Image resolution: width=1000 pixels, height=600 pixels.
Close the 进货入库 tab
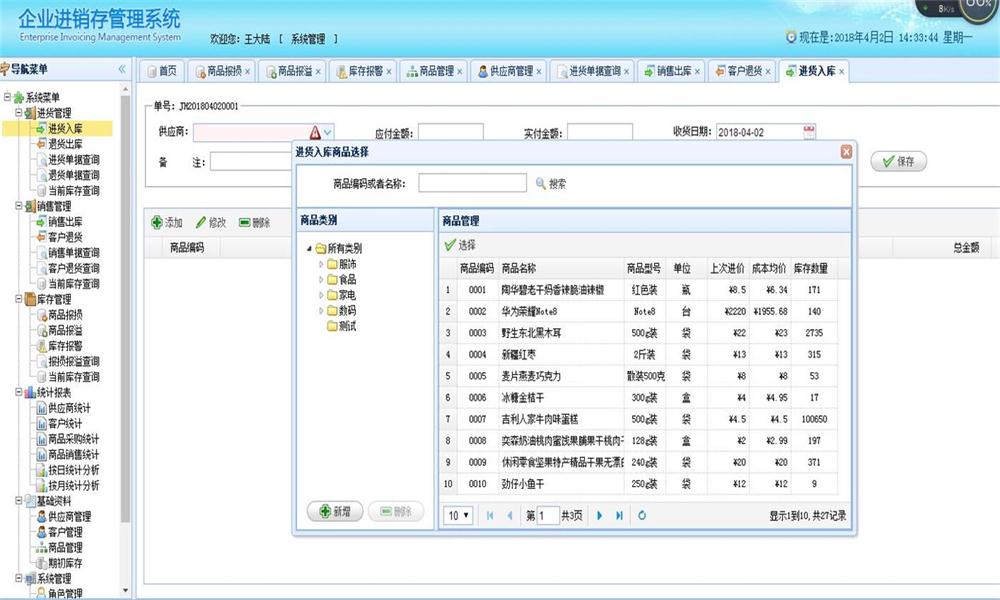842,71
